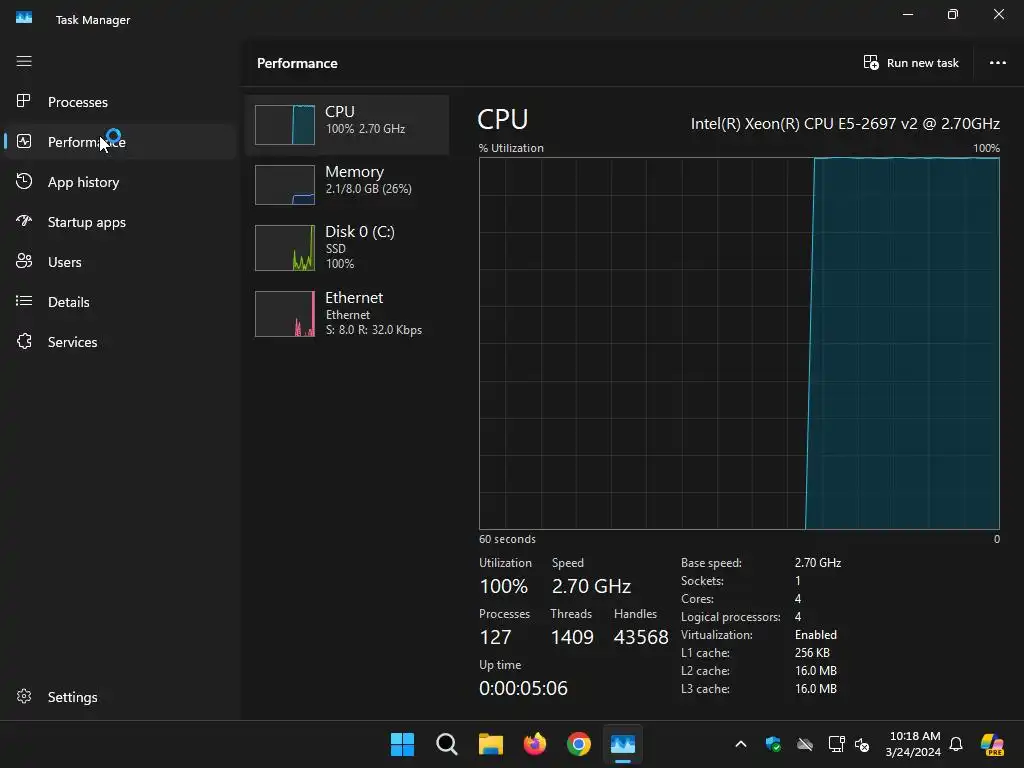Click the Memory mini graph thumbnail
1024x768 pixels.
285,185
